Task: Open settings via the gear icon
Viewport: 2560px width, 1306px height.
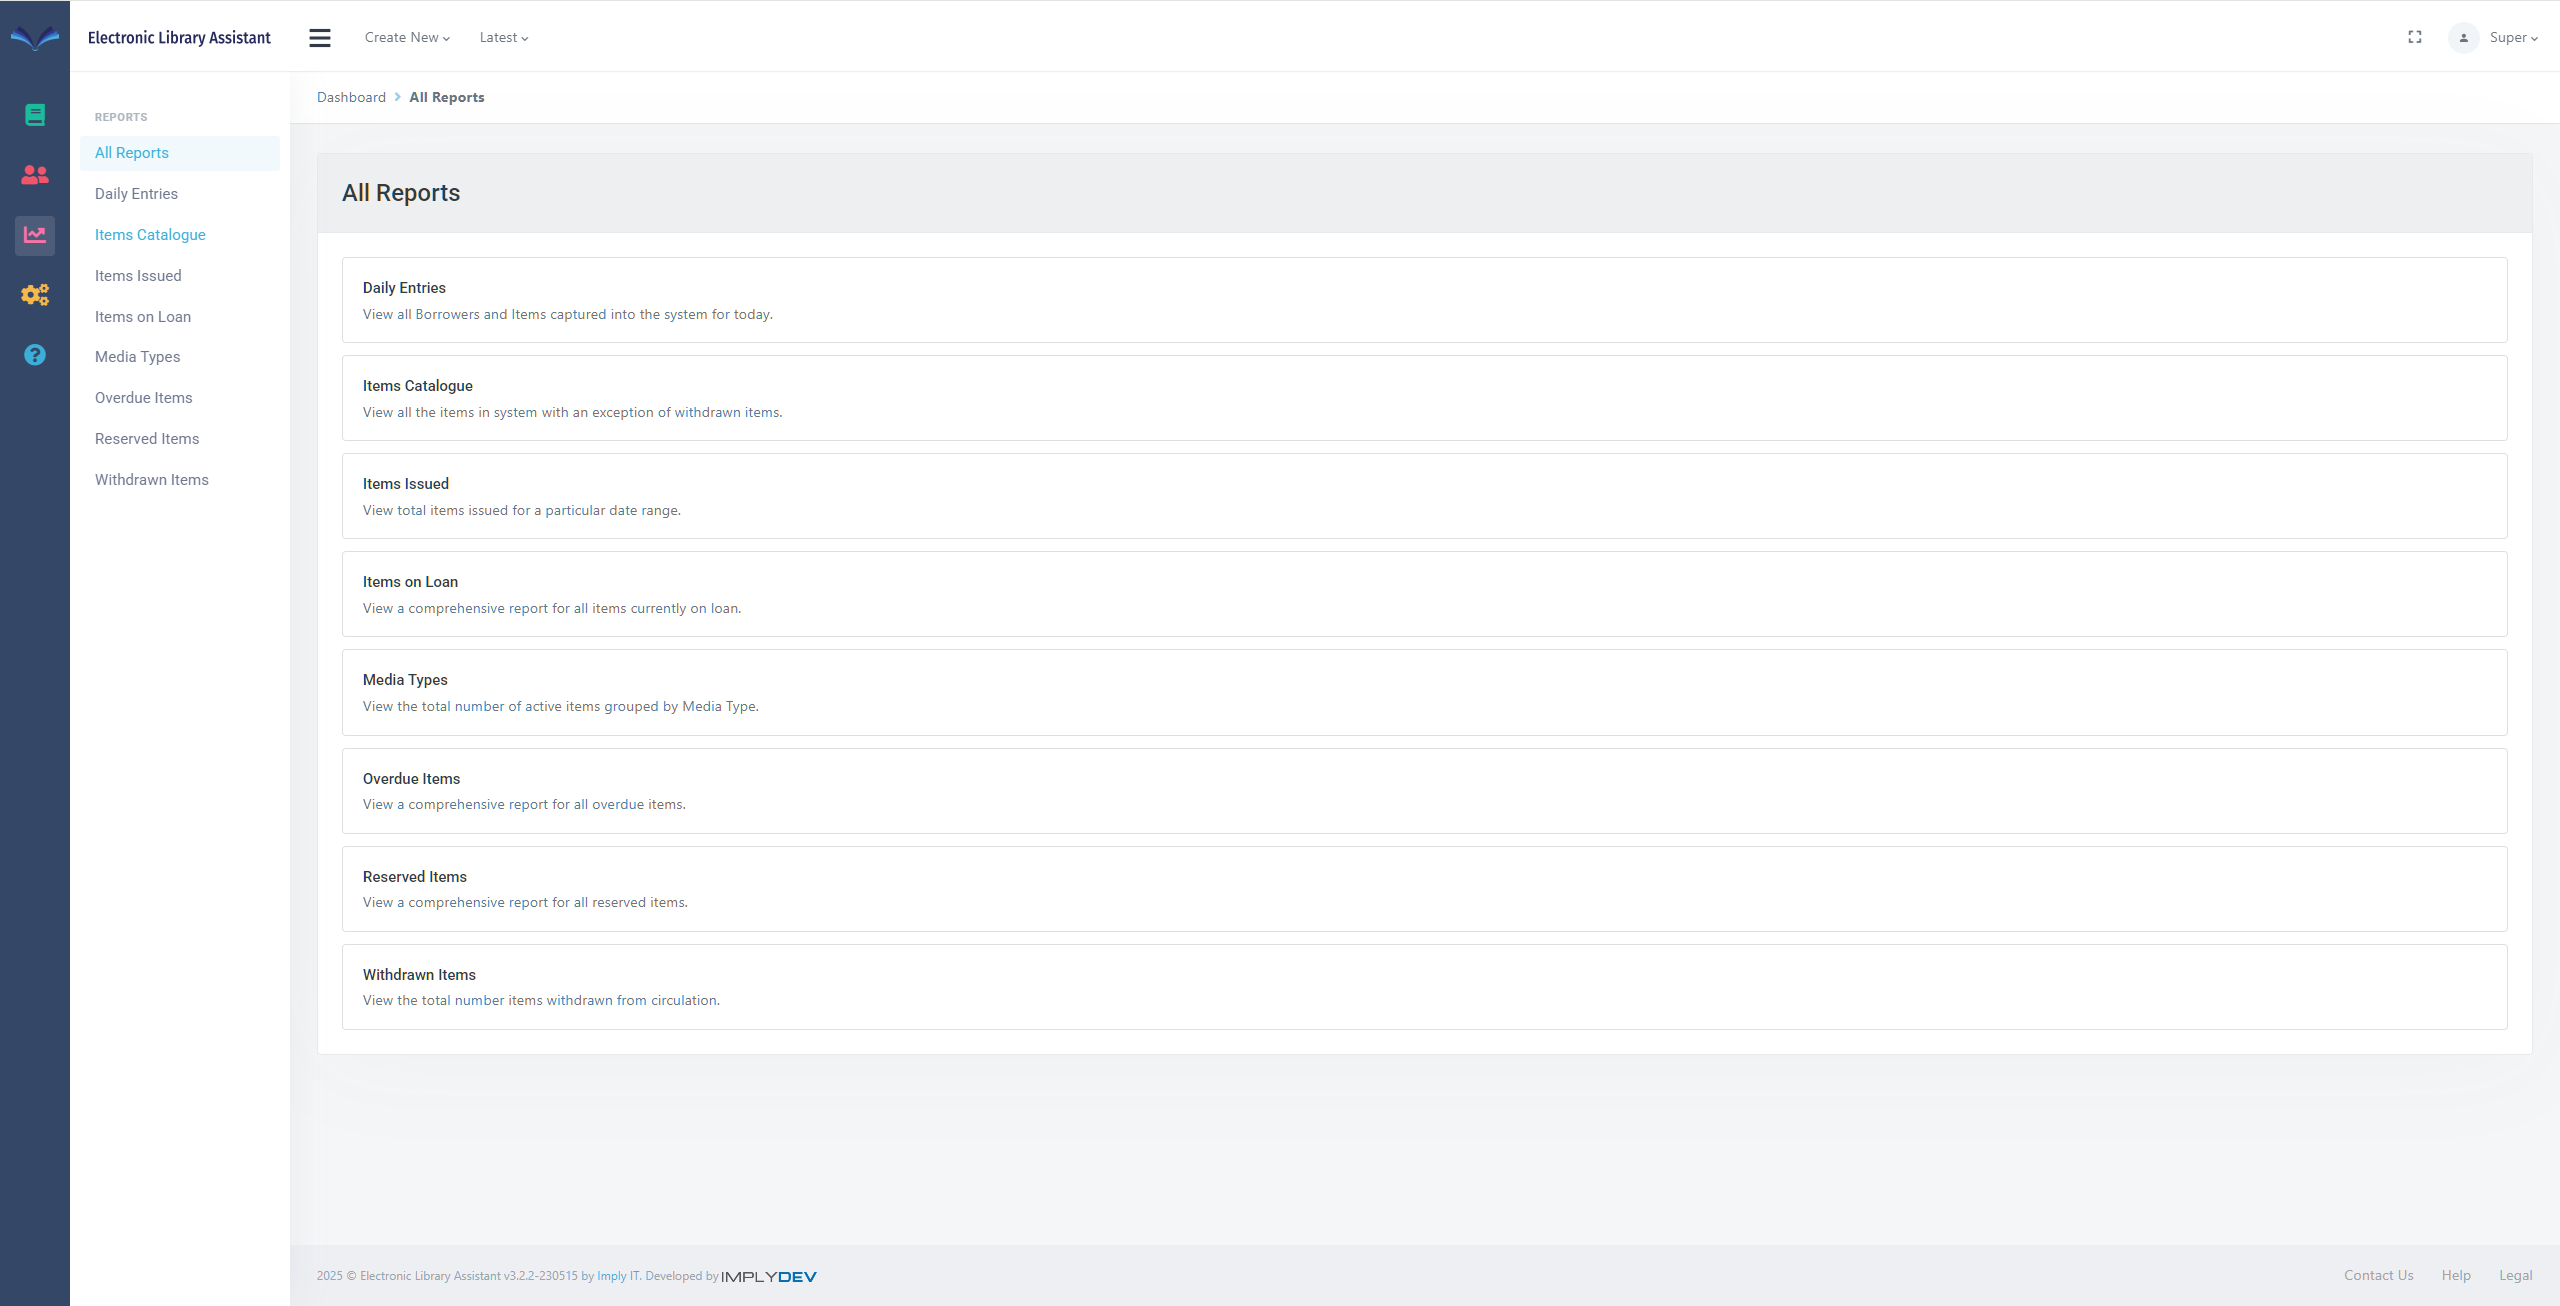Action: pyautogui.click(x=35, y=294)
